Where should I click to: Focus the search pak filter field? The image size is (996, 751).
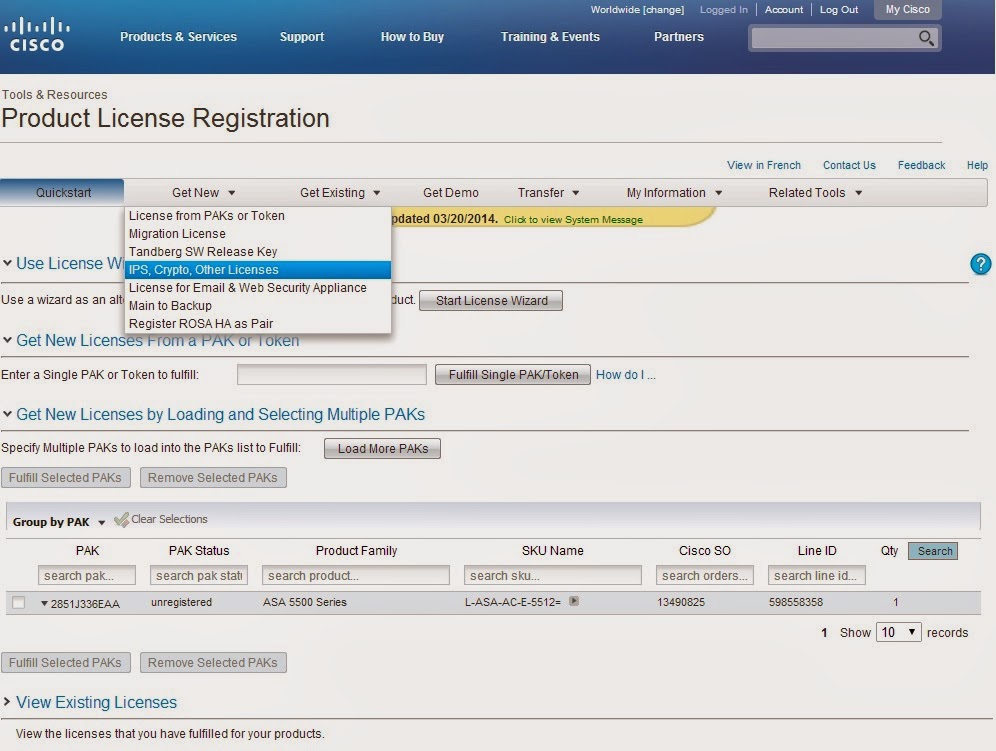[x=86, y=576]
